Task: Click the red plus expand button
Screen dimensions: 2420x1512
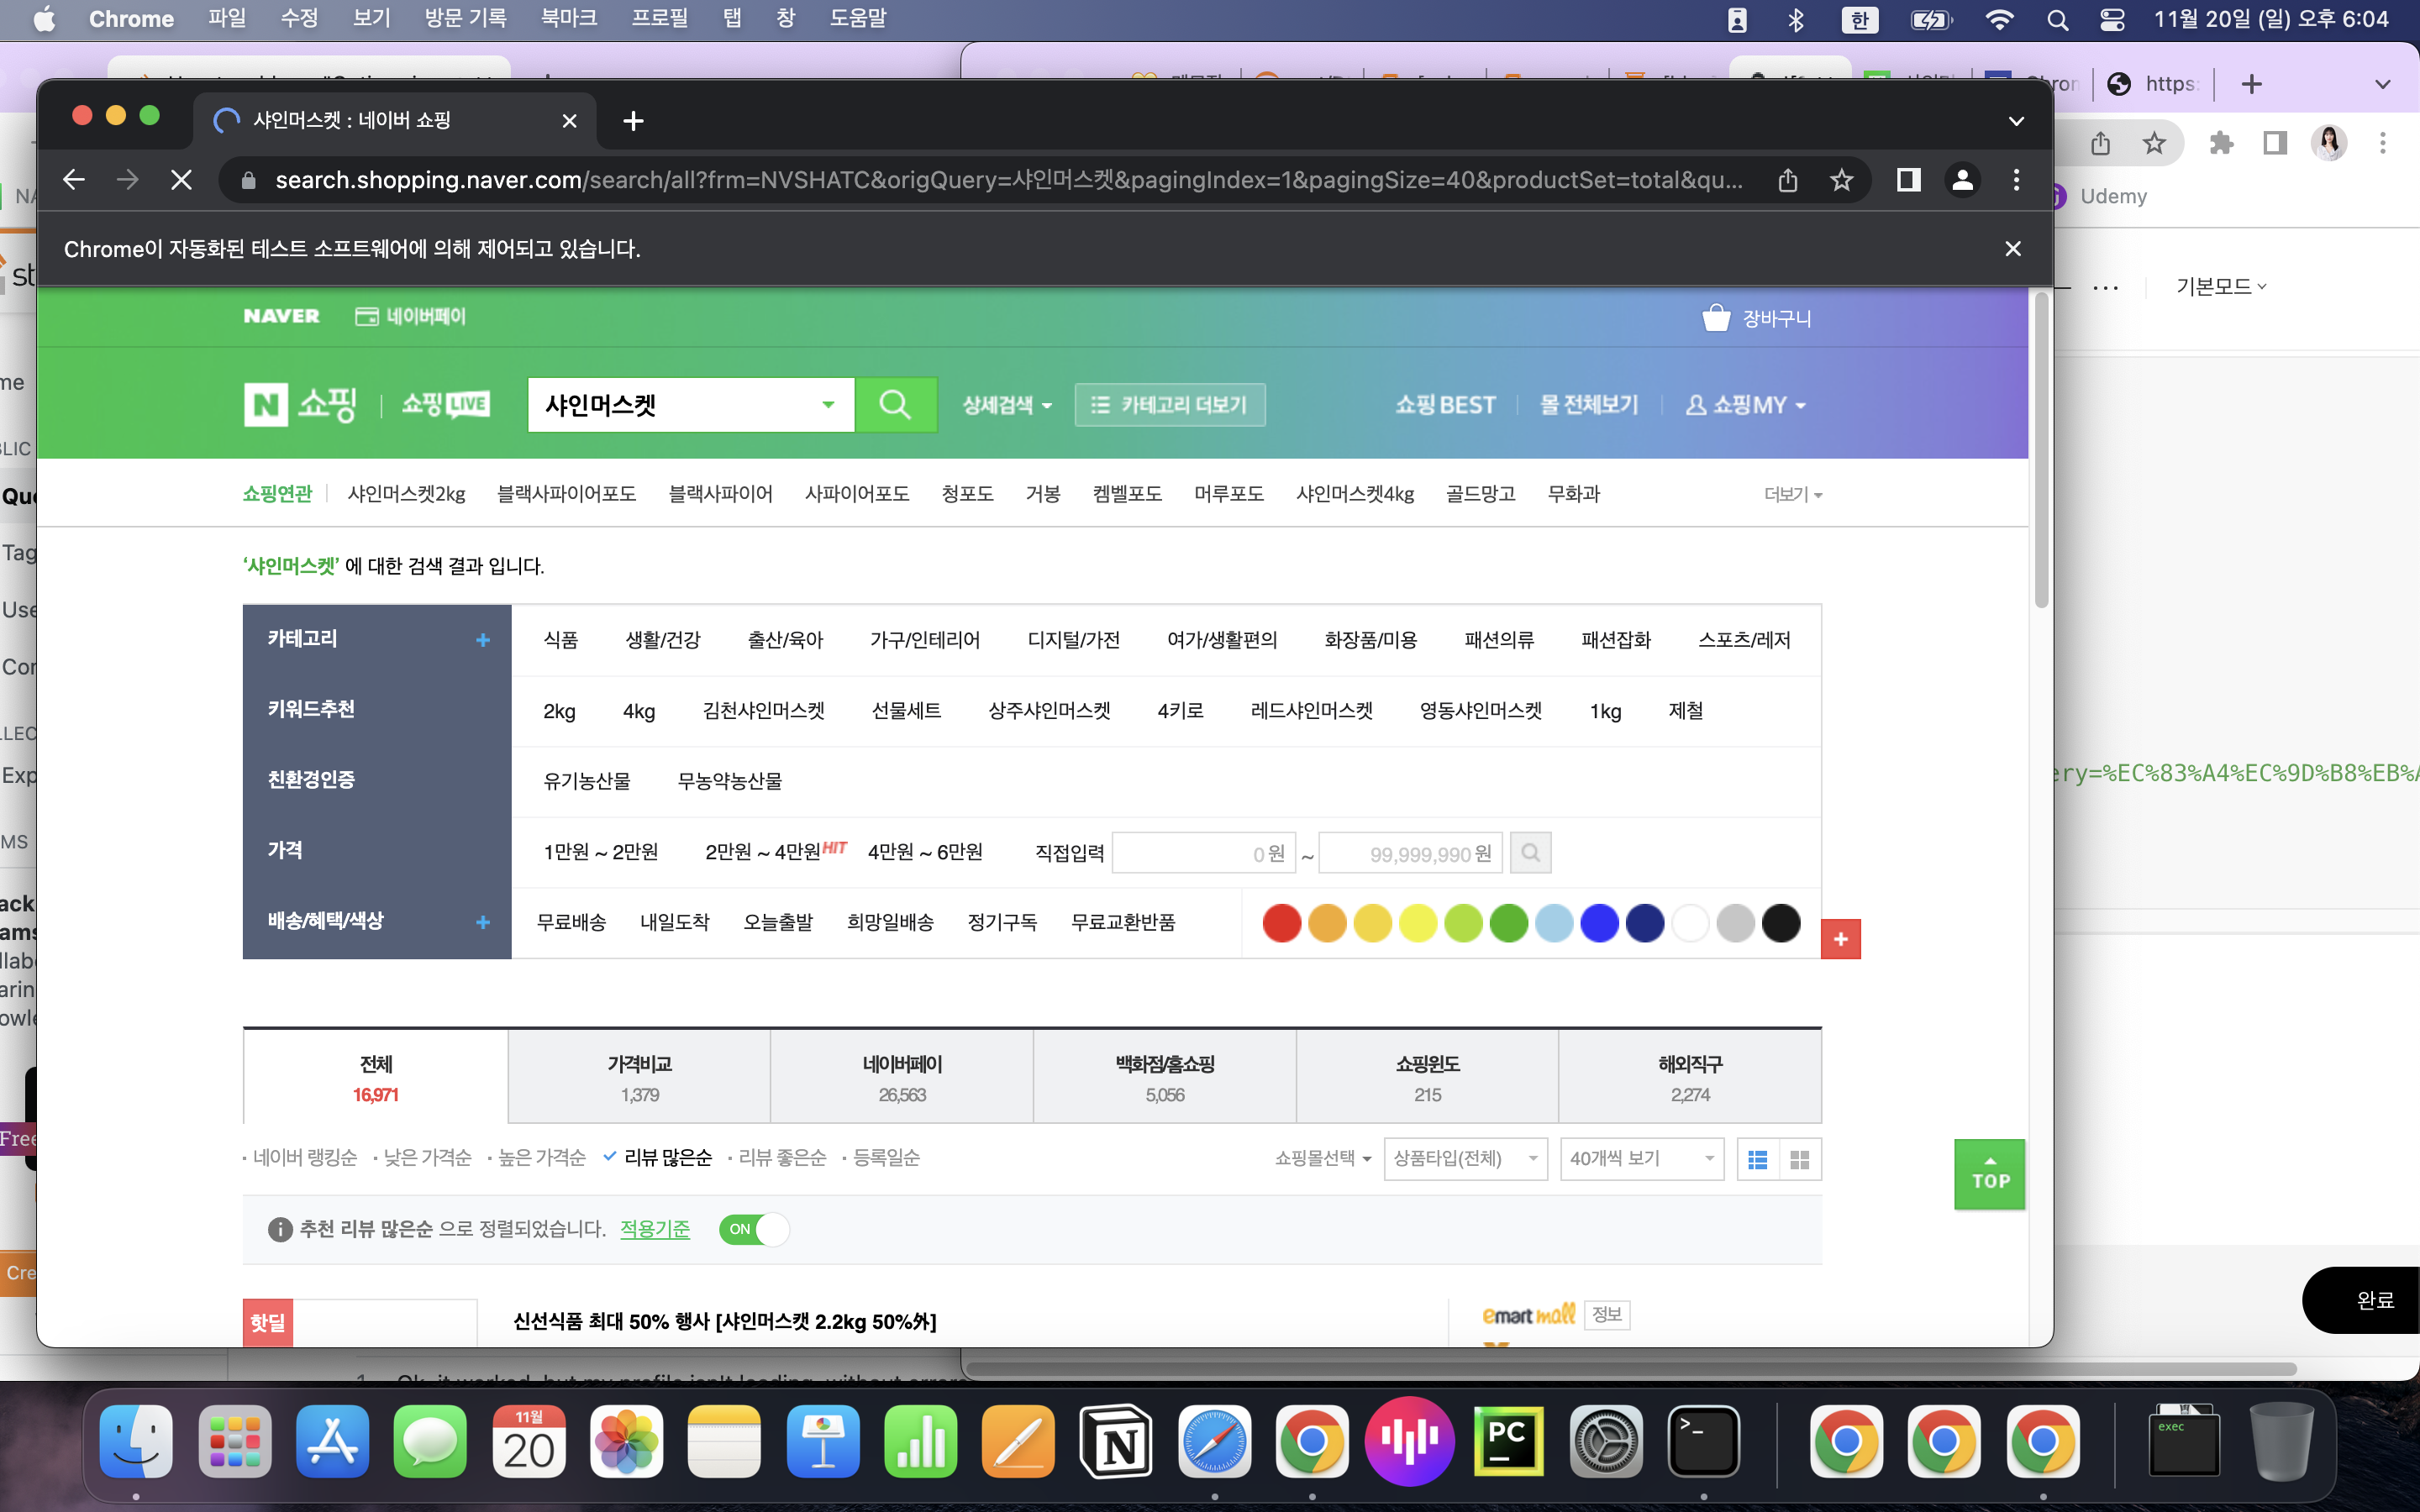Action: click(x=1840, y=939)
